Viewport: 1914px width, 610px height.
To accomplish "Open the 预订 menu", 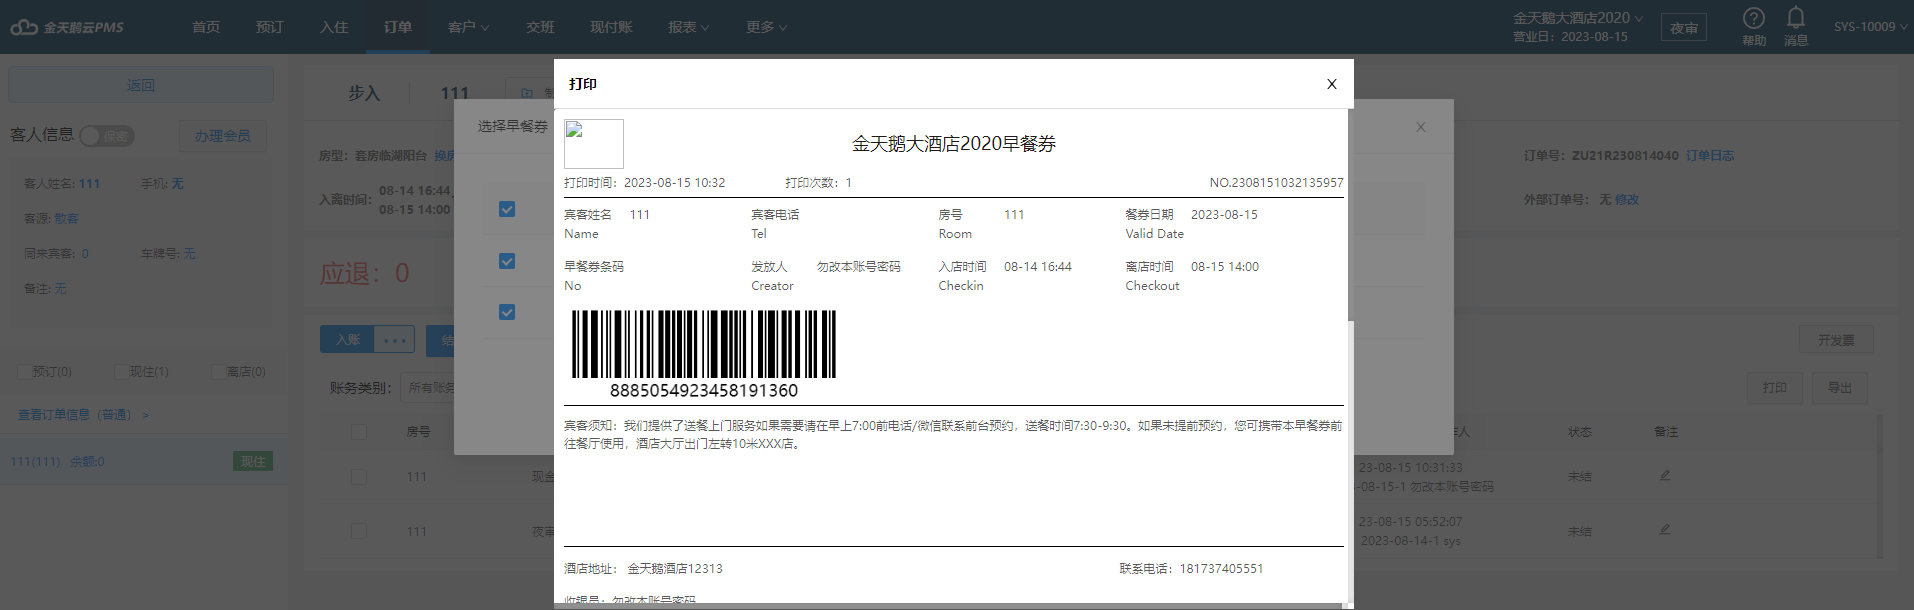I will coord(270,27).
